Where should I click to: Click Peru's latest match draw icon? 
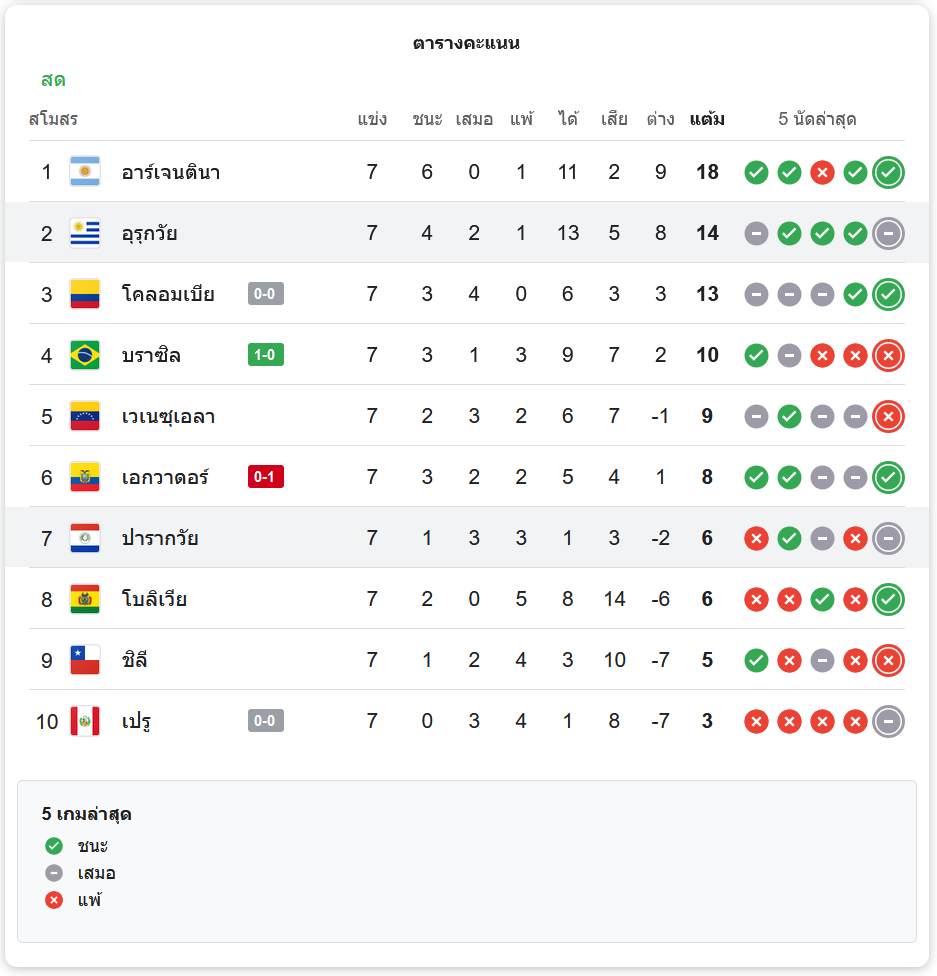point(888,721)
